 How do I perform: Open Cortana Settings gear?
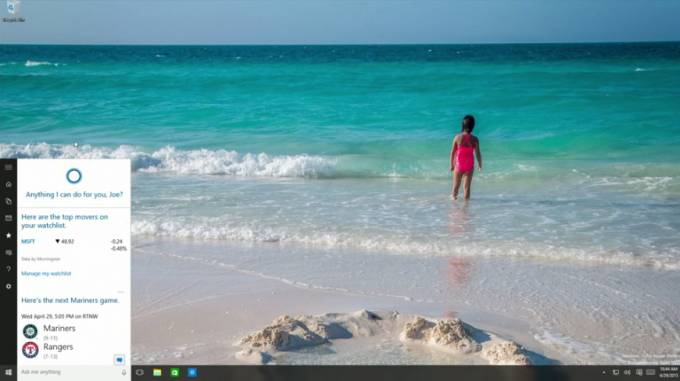coord(8,287)
